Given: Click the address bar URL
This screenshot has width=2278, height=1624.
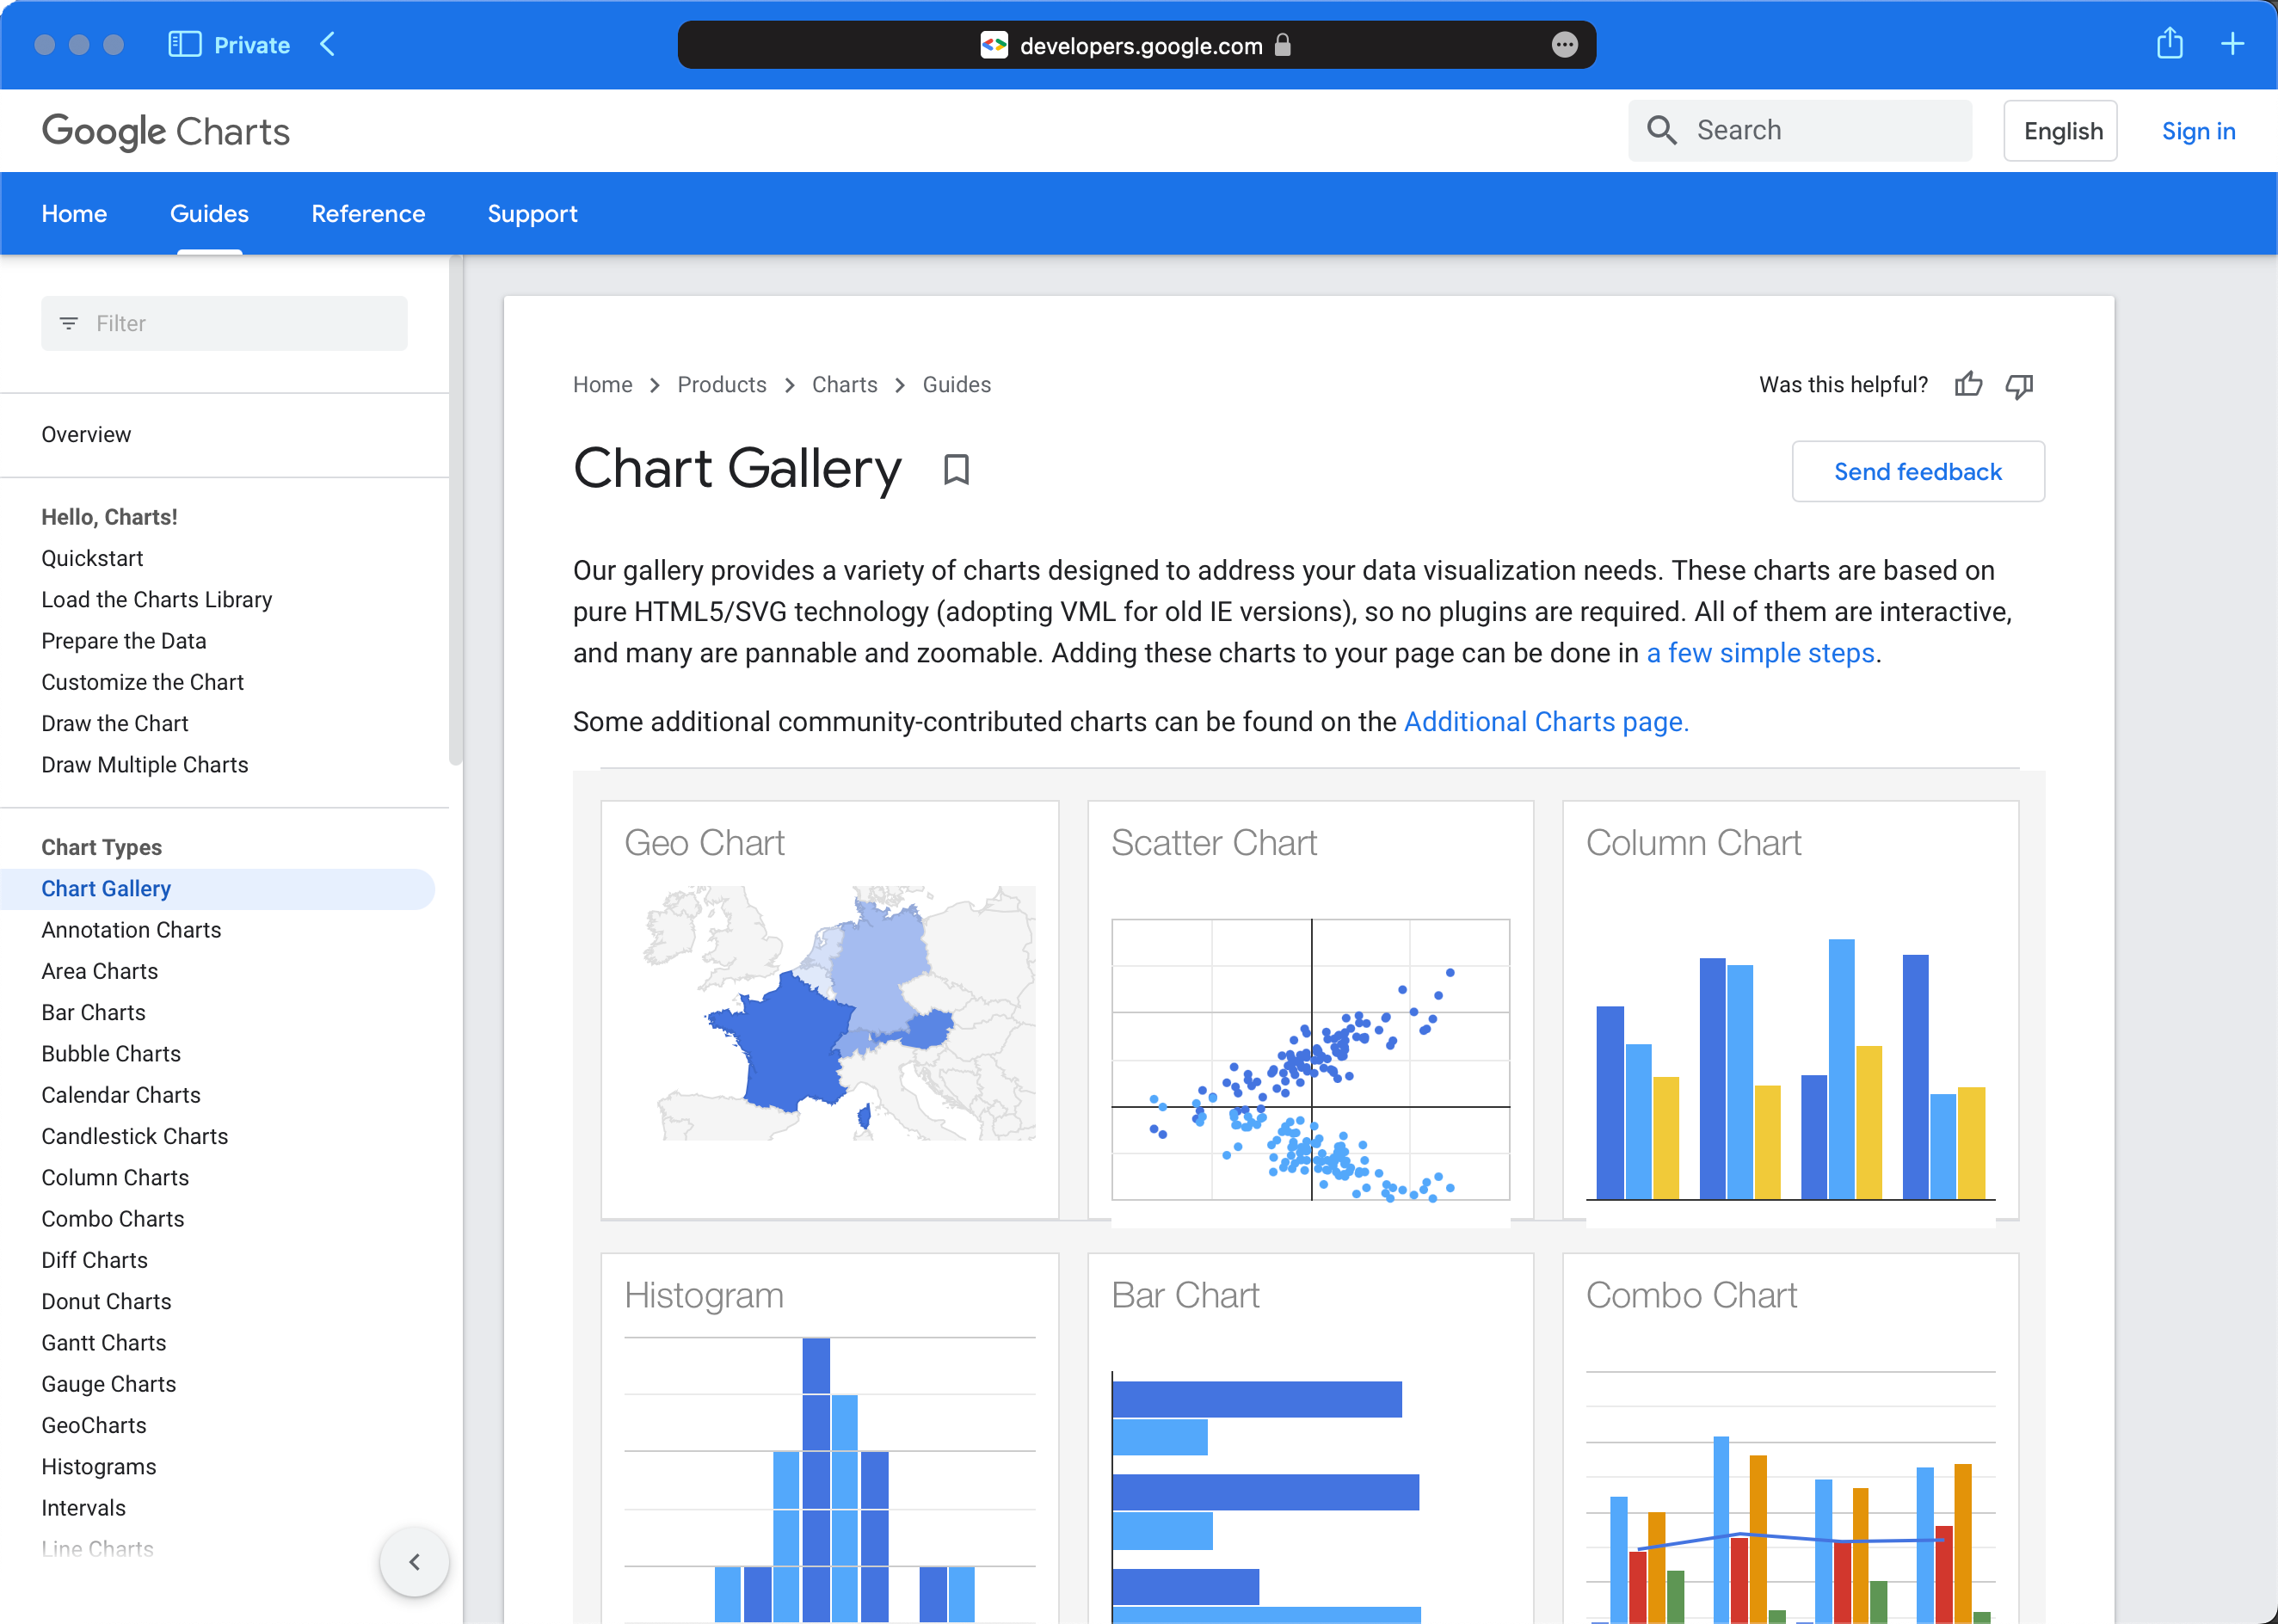Looking at the screenshot, I should 1140,46.
